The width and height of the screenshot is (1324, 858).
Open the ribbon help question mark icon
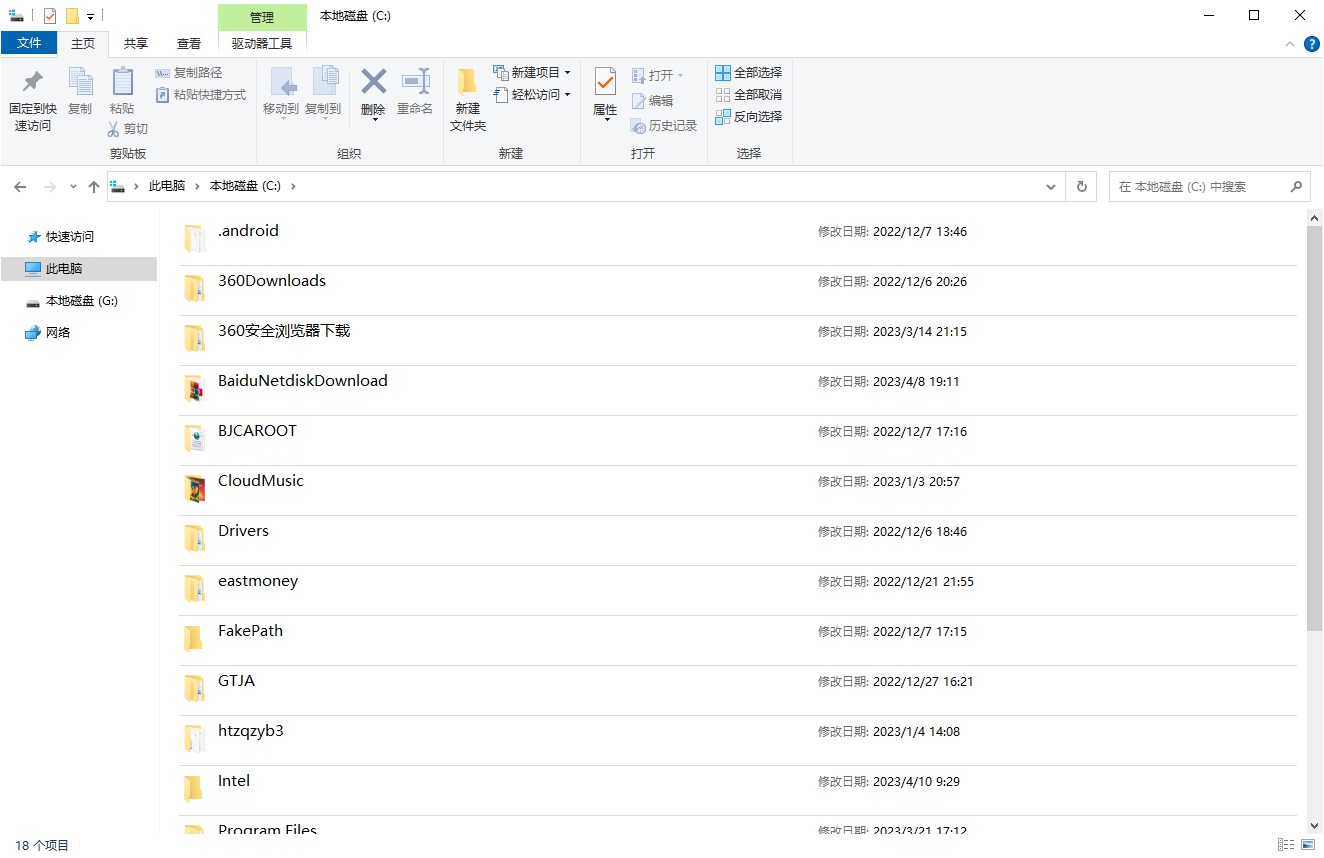[1312, 44]
